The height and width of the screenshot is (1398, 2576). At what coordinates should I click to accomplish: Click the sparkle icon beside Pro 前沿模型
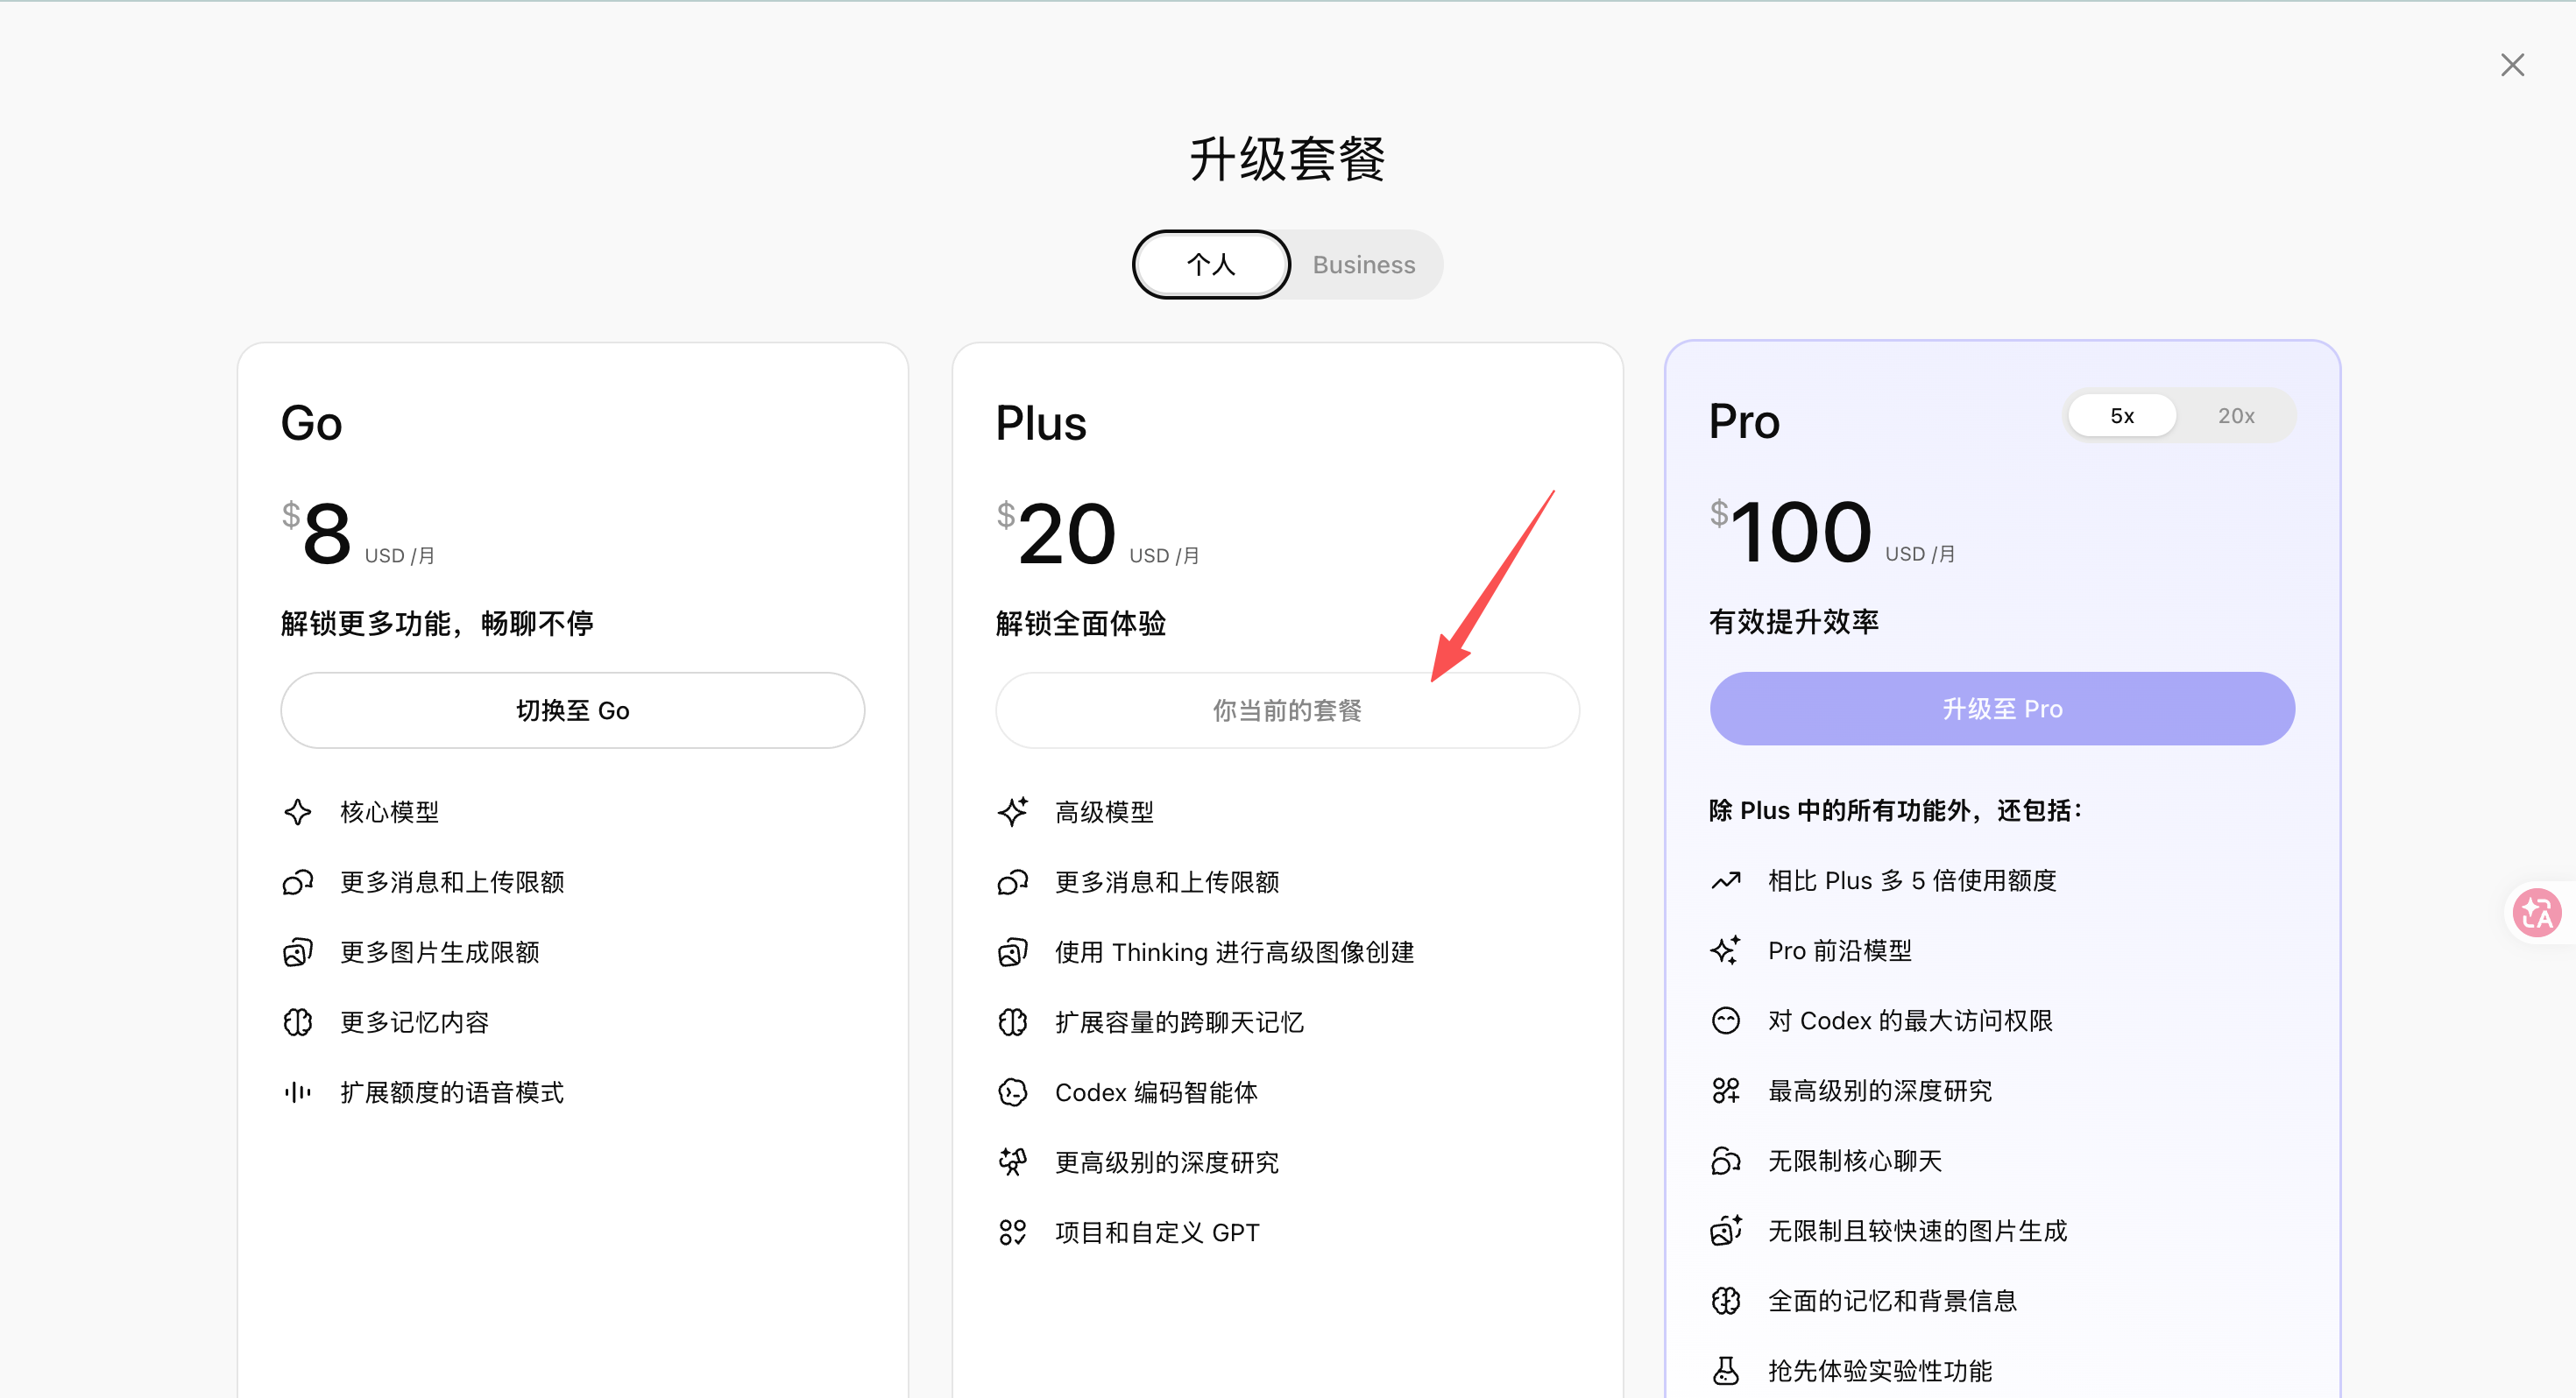point(1726,950)
